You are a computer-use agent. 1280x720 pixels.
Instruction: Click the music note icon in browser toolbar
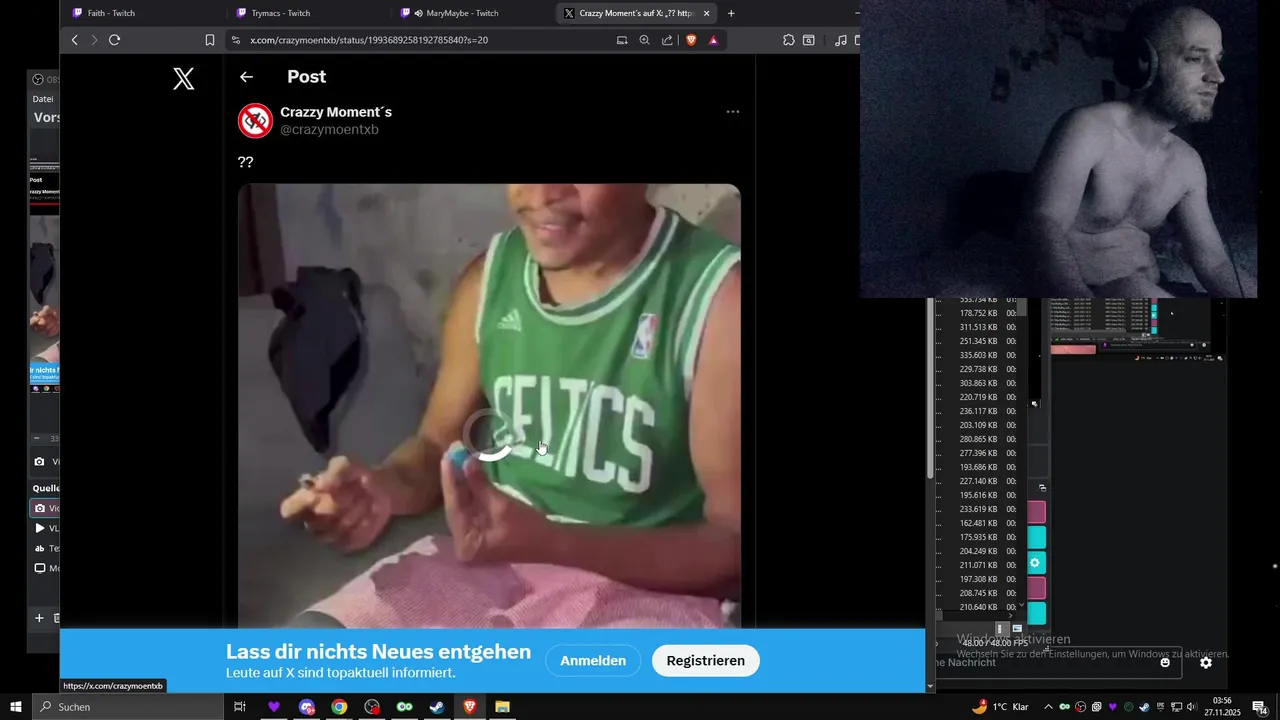click(840, 40)
